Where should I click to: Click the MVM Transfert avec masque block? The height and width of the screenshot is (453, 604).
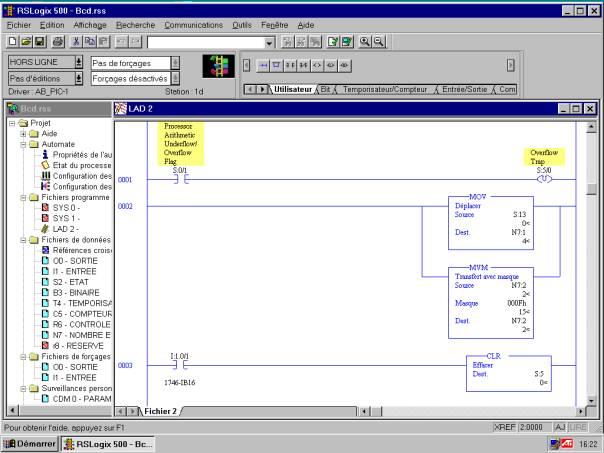(x=491, y=302)
